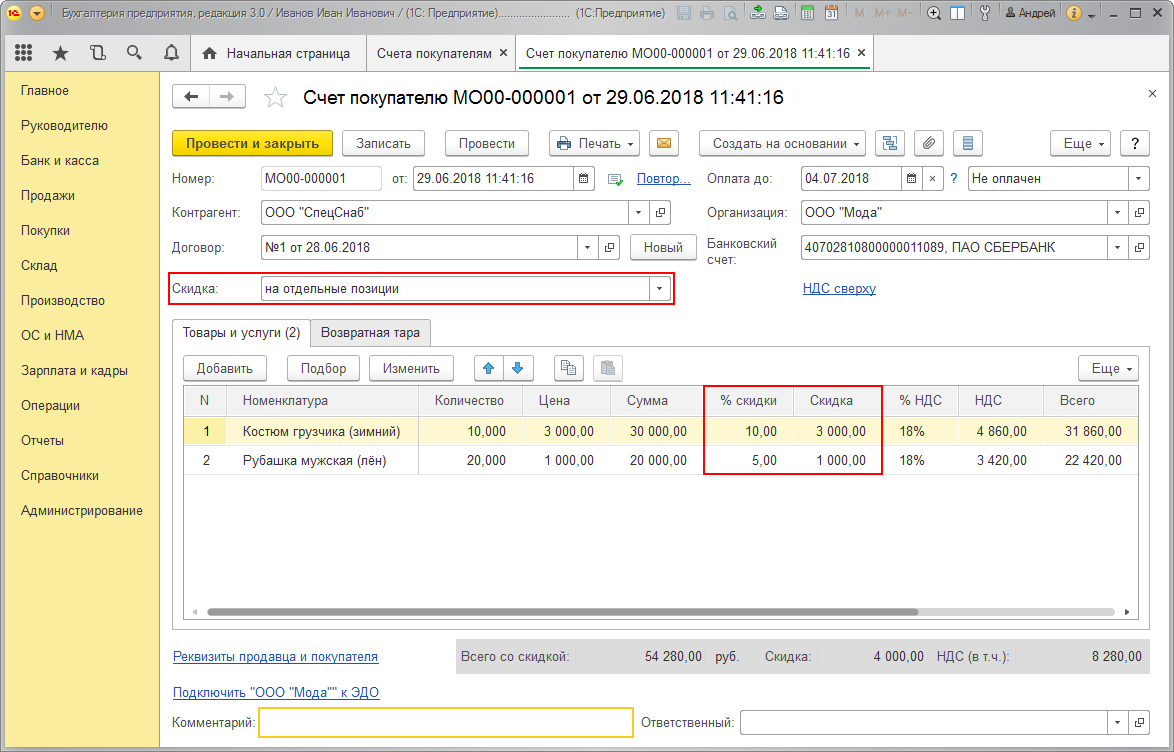
Task: Open Реквизиты продавца и покупателя link
Action: click(x=276, y=657)
